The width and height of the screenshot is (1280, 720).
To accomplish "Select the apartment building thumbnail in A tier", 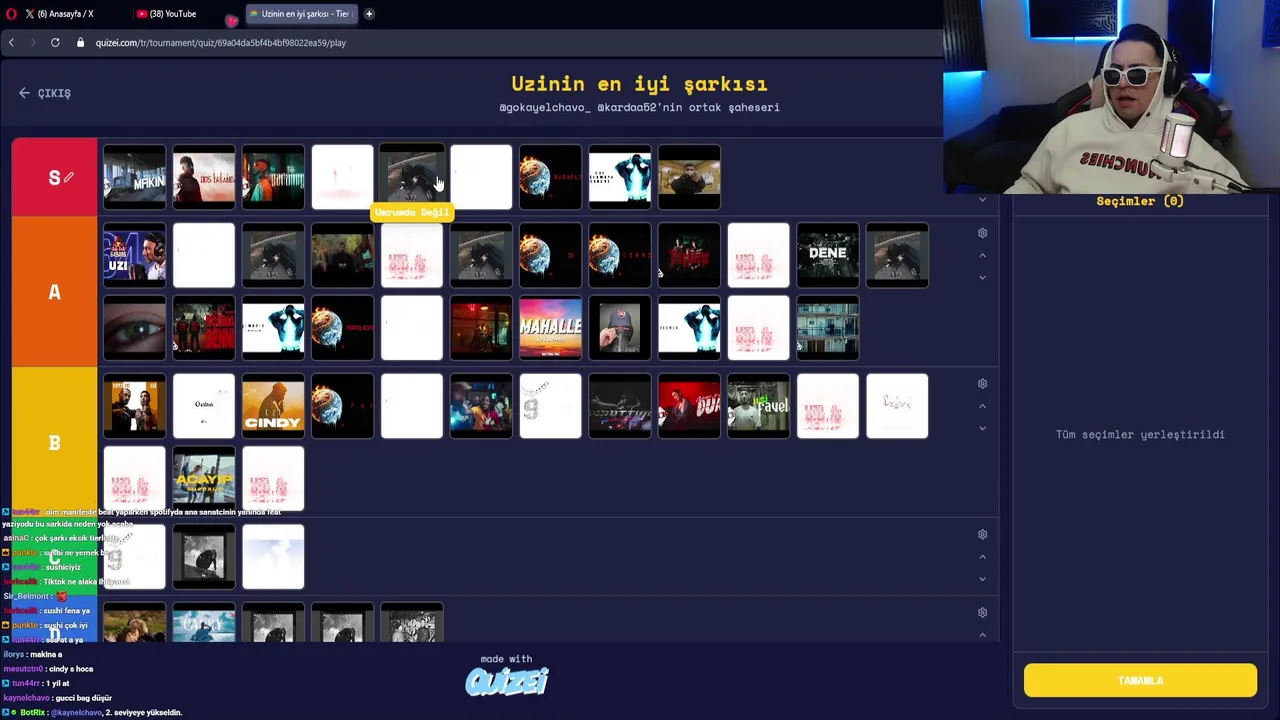I will point(828,327).
